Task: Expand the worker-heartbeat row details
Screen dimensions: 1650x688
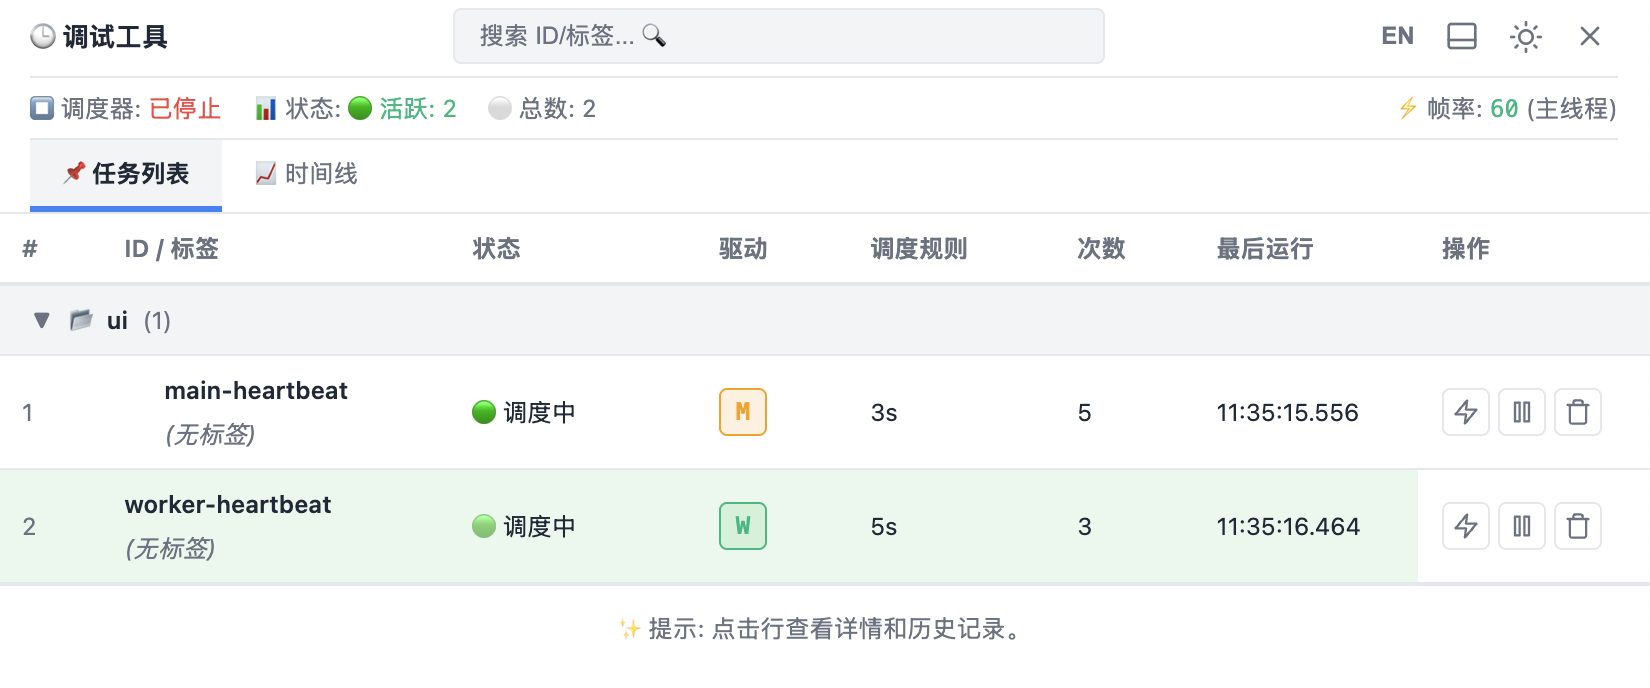Action: pos(228,505)
